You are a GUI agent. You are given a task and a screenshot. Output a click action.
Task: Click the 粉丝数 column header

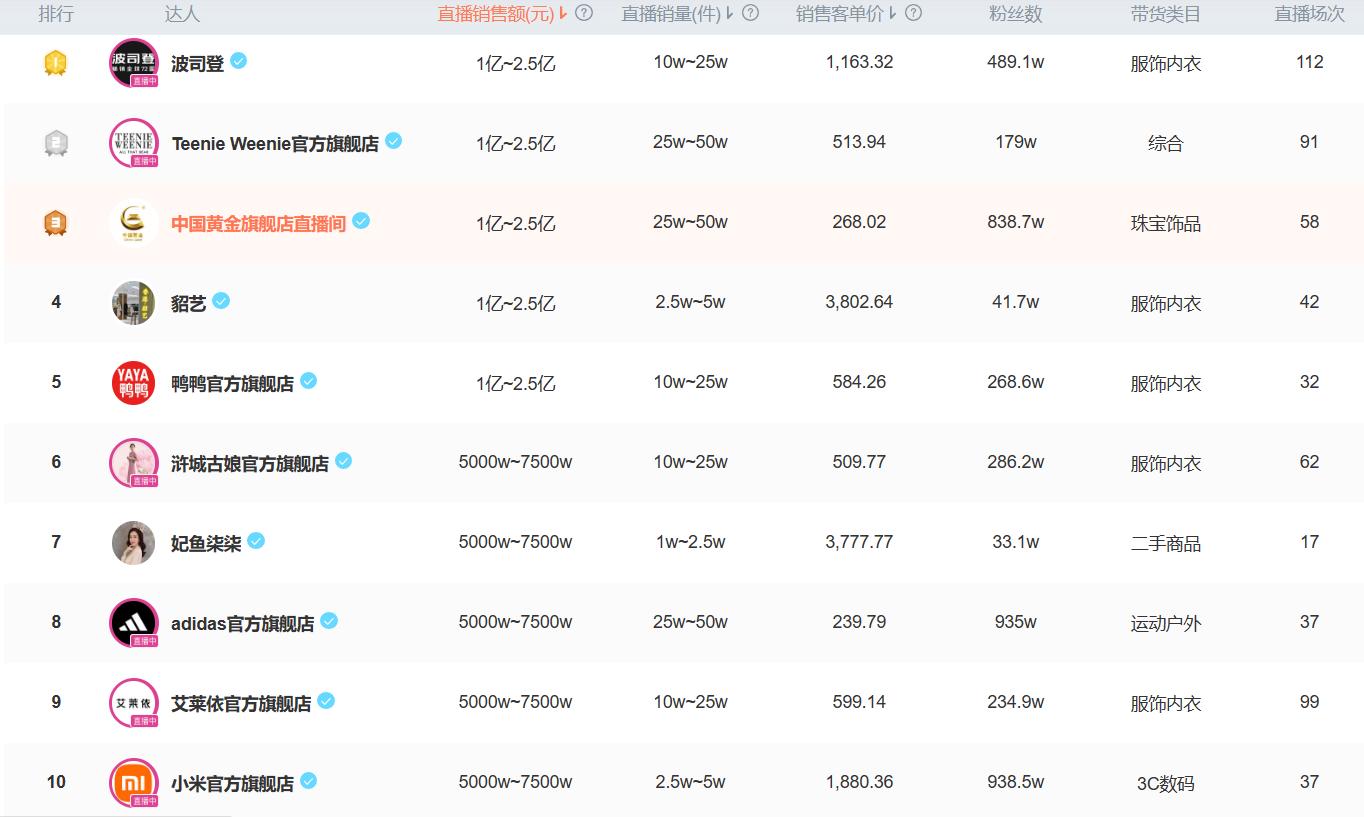(1015, 14)
